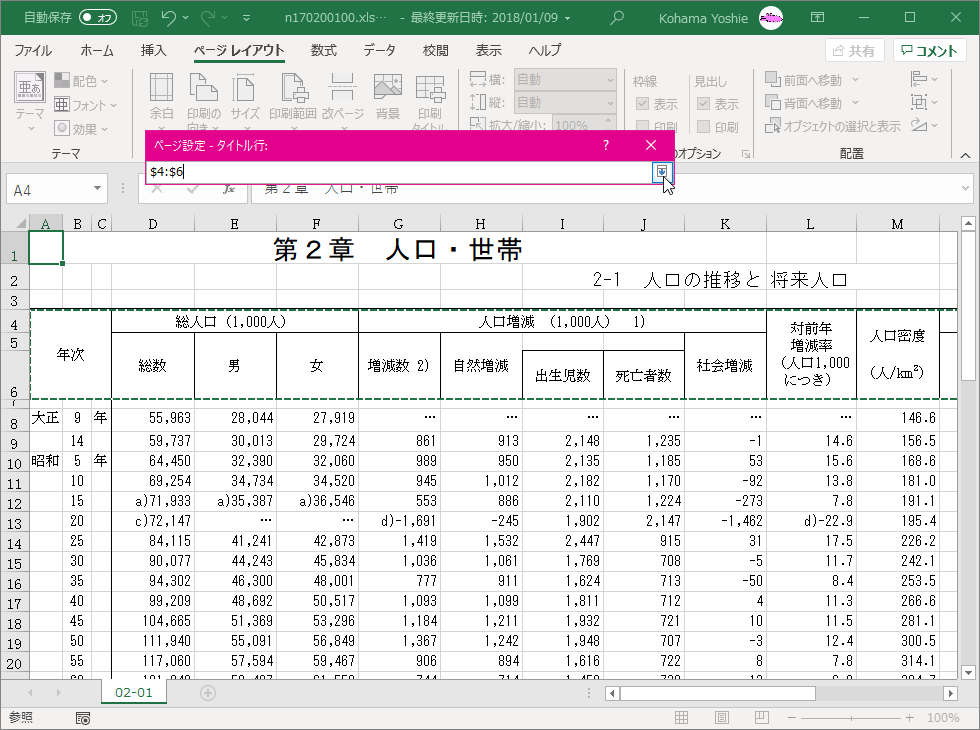This screenshot has height=730, width=980.
Task: Toggle the AutoSave (自動保存) switch
Action: point(97,17)
